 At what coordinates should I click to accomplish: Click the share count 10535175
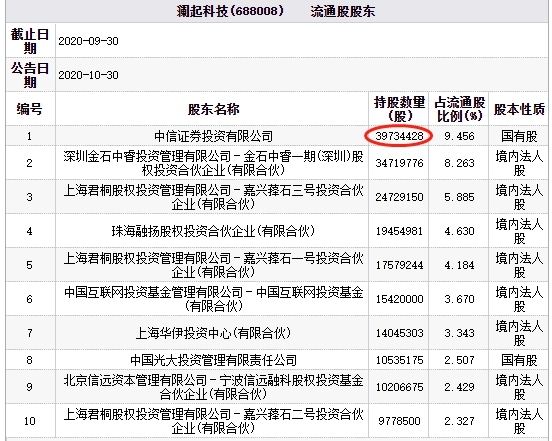399,360
